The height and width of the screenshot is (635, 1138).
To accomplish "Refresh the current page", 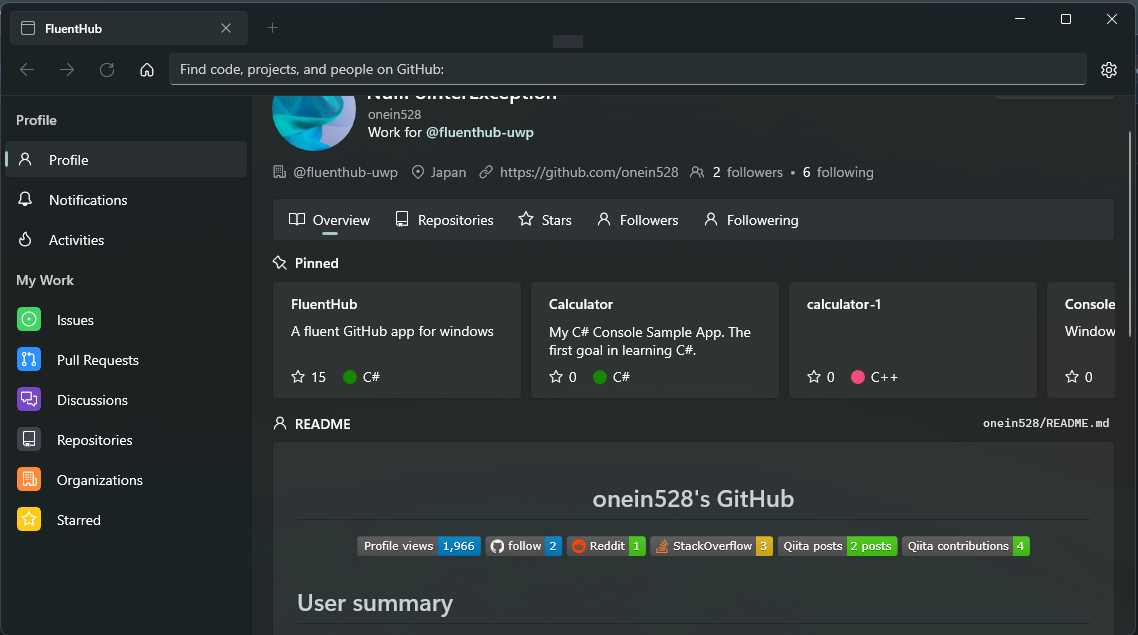I will (x=106, y=69).
